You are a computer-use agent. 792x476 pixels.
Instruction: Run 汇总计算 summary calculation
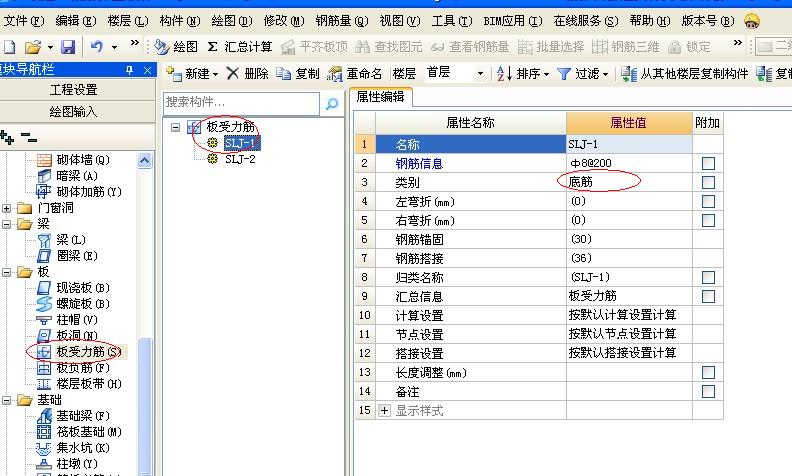click(240, 47)
